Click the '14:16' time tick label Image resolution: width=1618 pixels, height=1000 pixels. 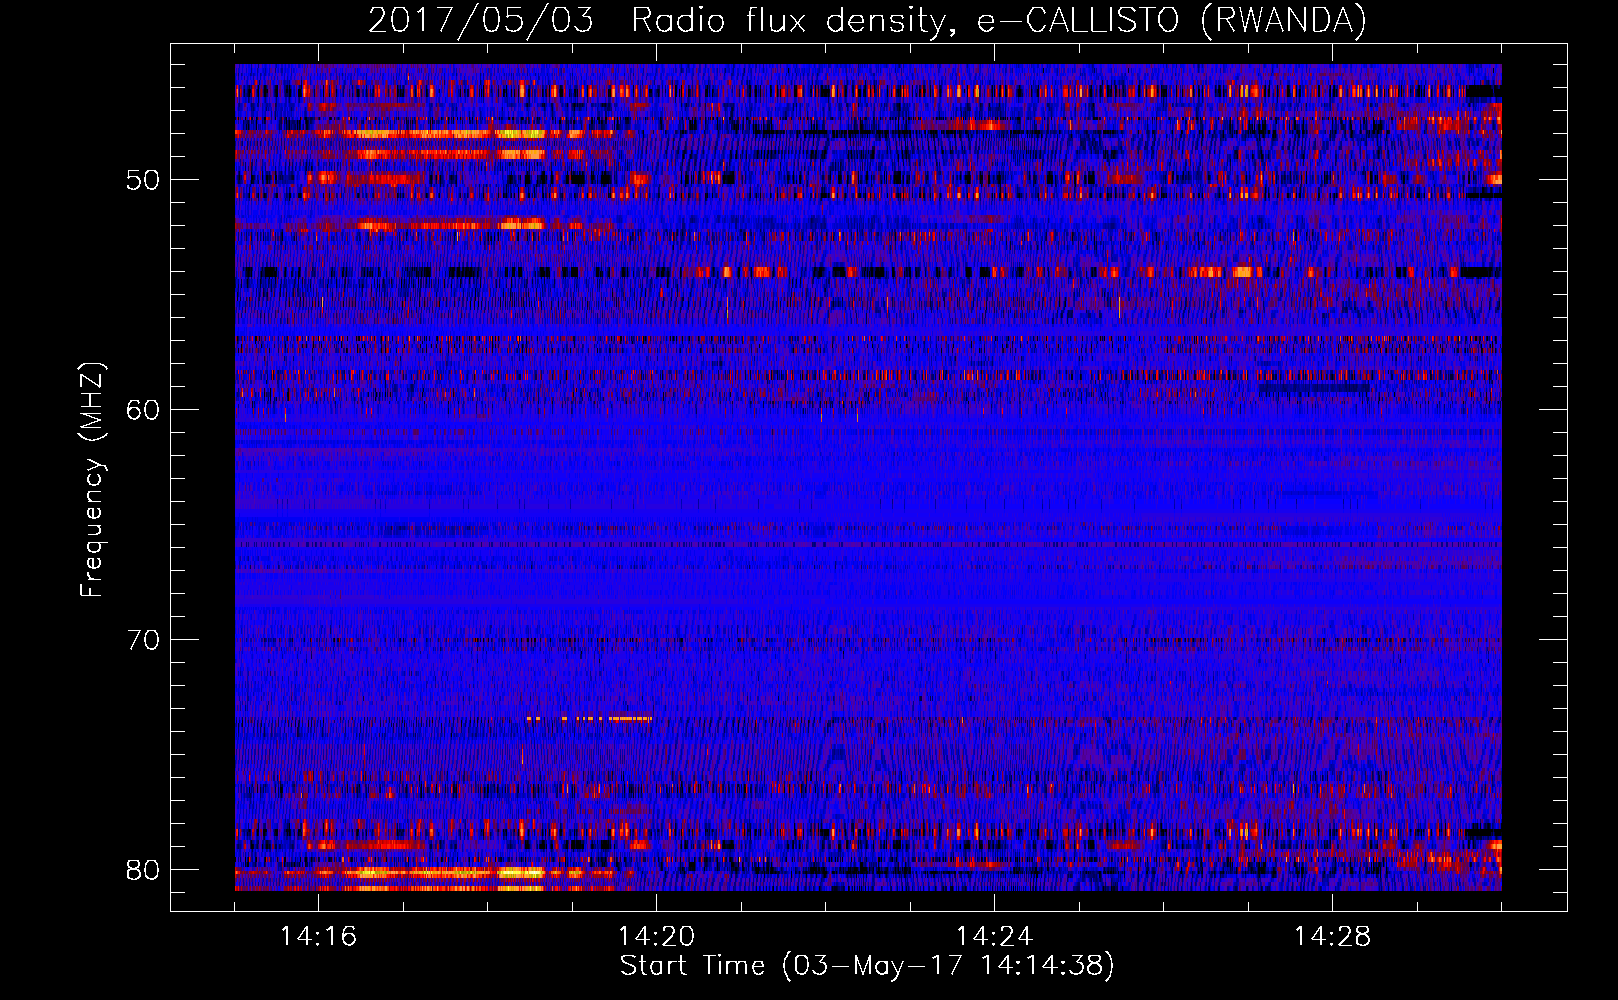click(x=318, y=937)
